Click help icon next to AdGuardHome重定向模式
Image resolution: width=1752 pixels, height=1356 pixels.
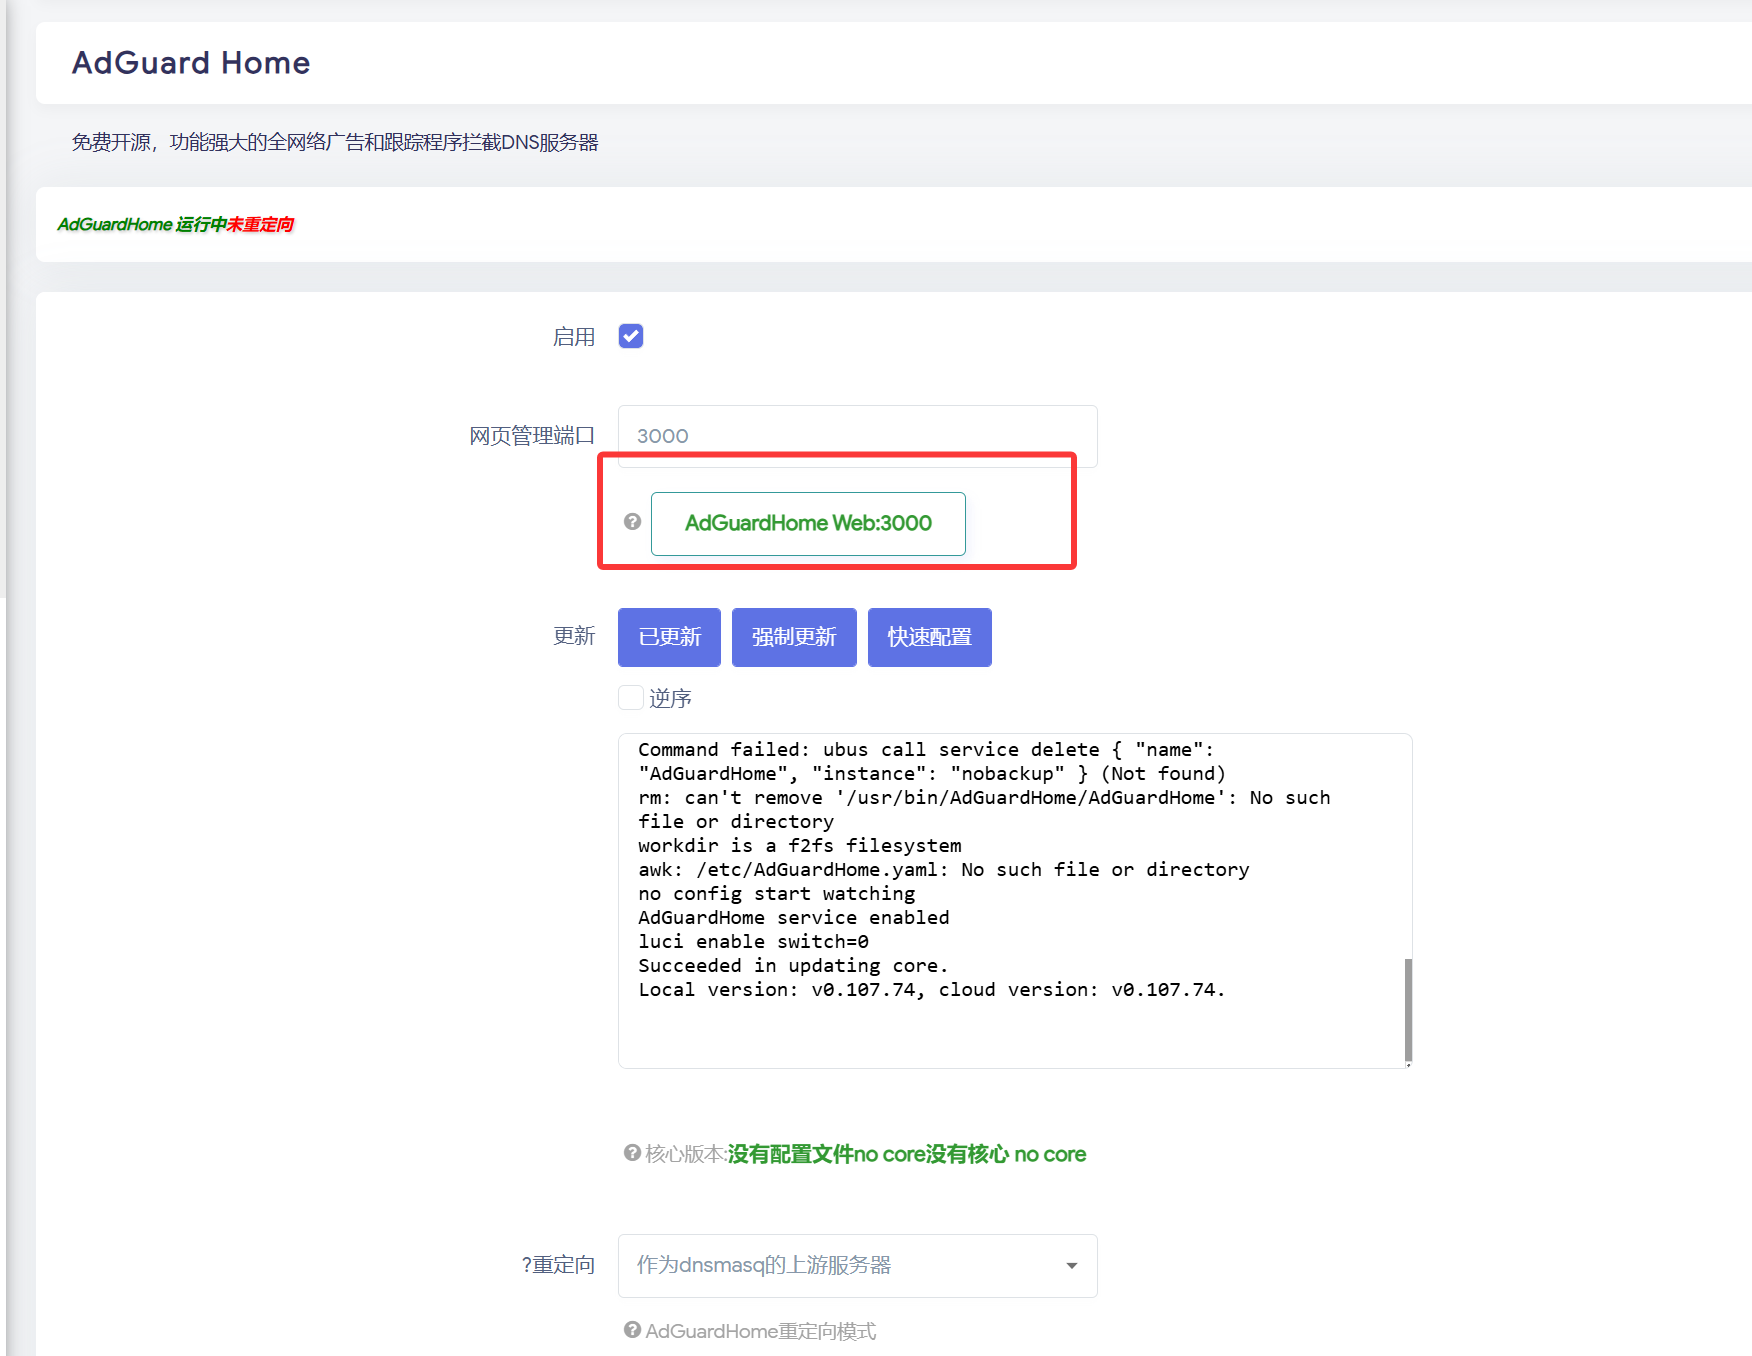[632, 1330]
